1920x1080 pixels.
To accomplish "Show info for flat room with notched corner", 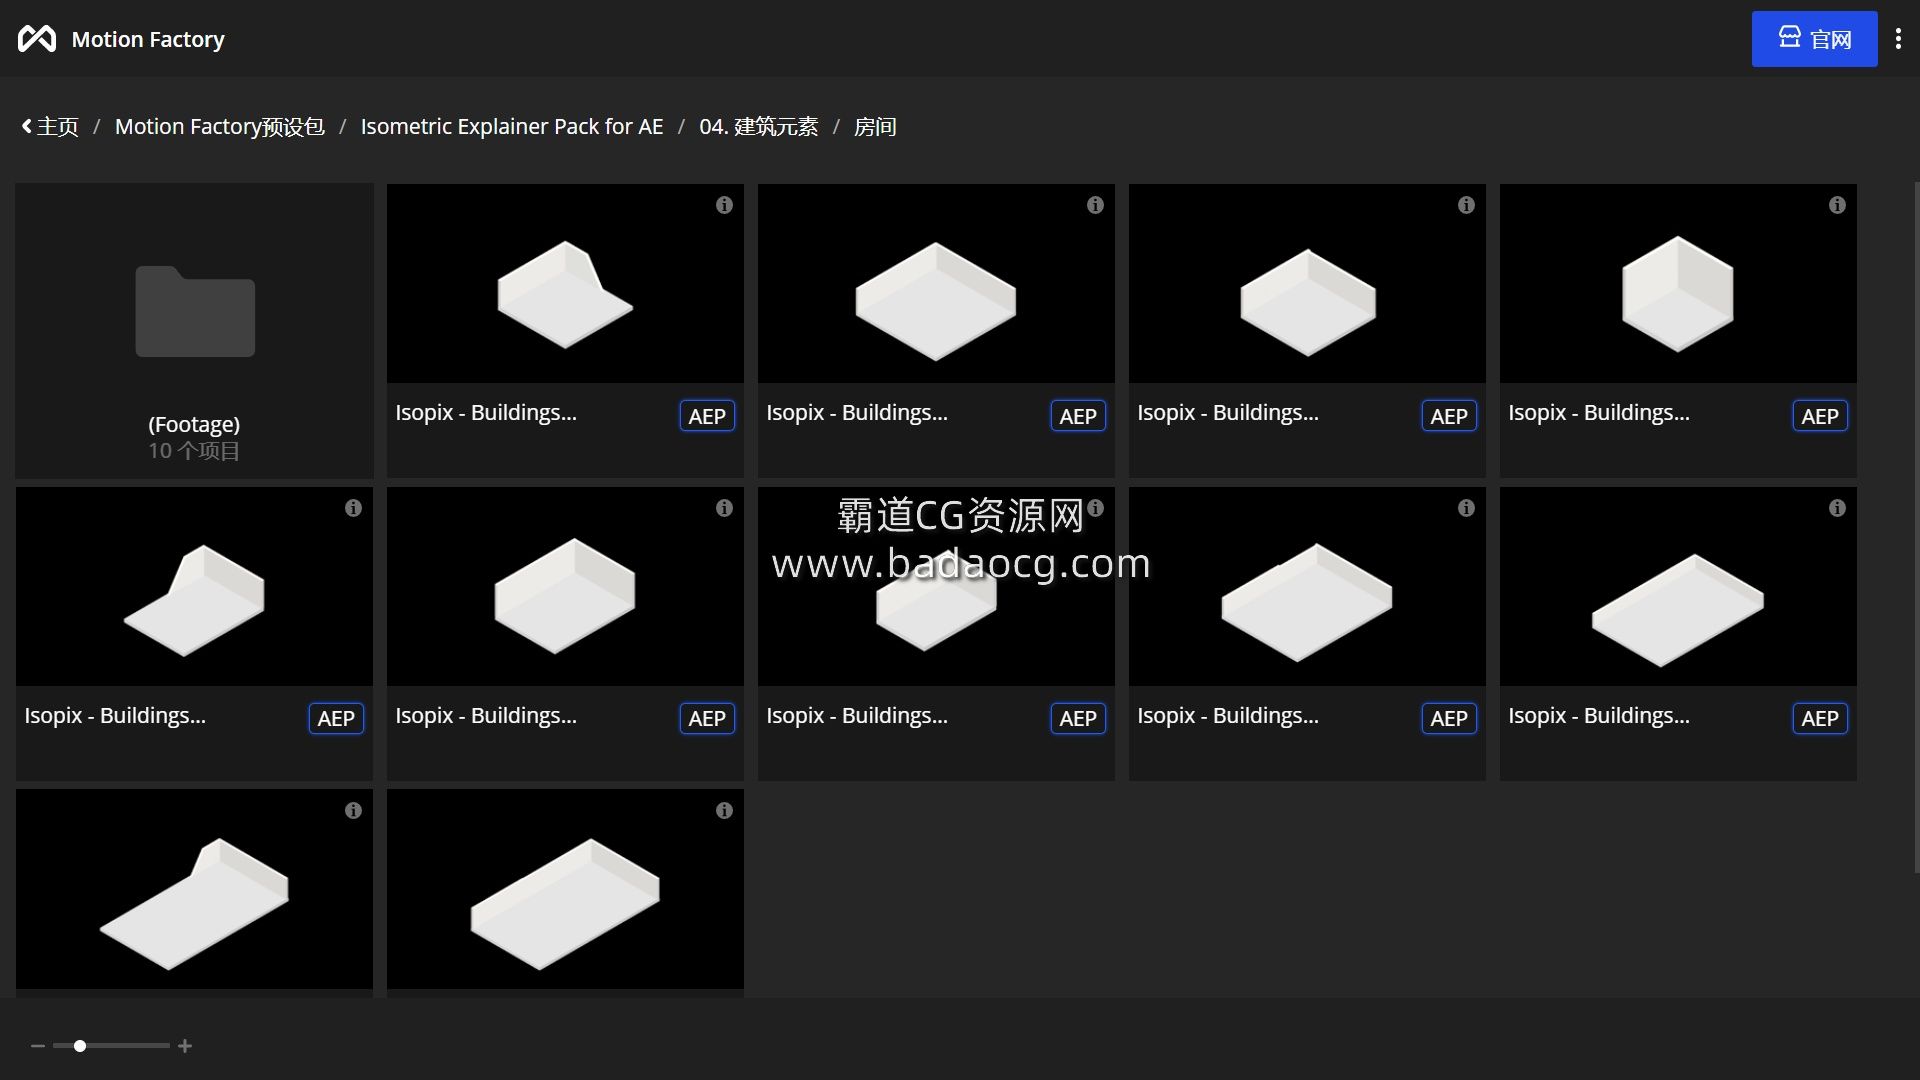I will click(1466, 508).
